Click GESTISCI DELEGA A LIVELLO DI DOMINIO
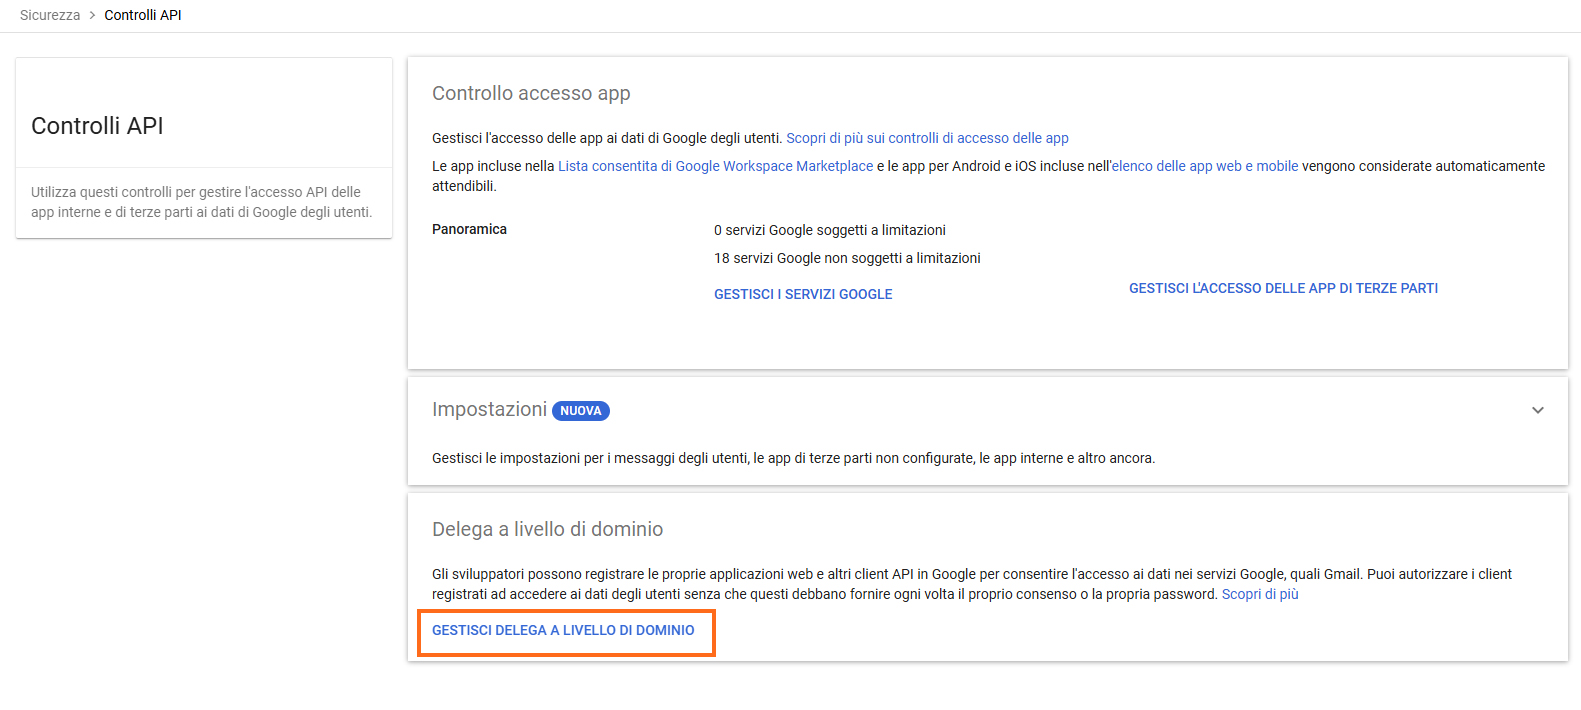 click(x=563, y=630)
